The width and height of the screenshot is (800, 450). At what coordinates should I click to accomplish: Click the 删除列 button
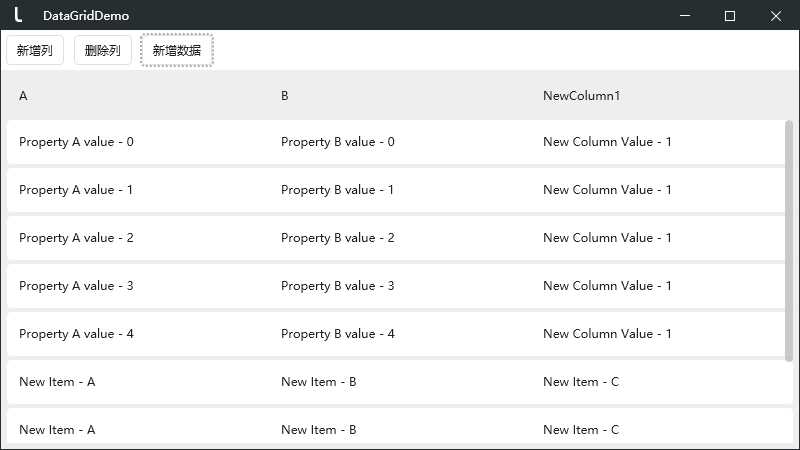tap(103, 51)
